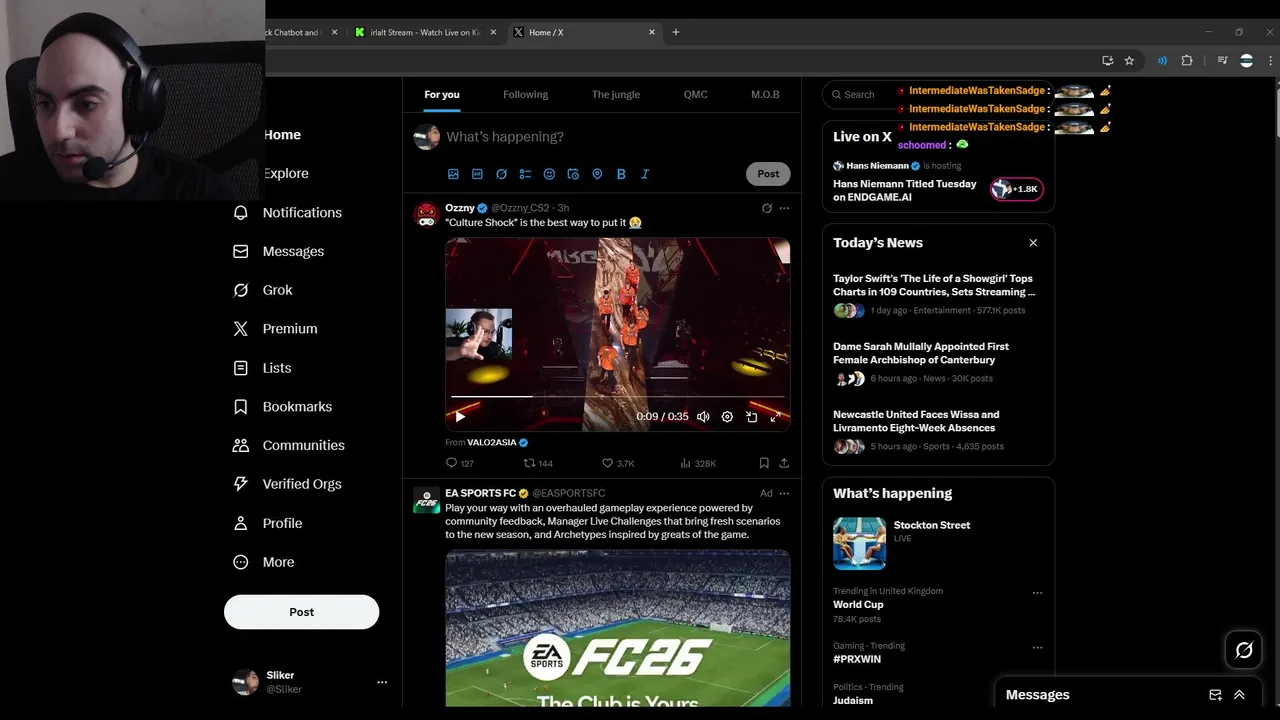Select the For you tab
The image size is (1280, 720).
(442, 94)
